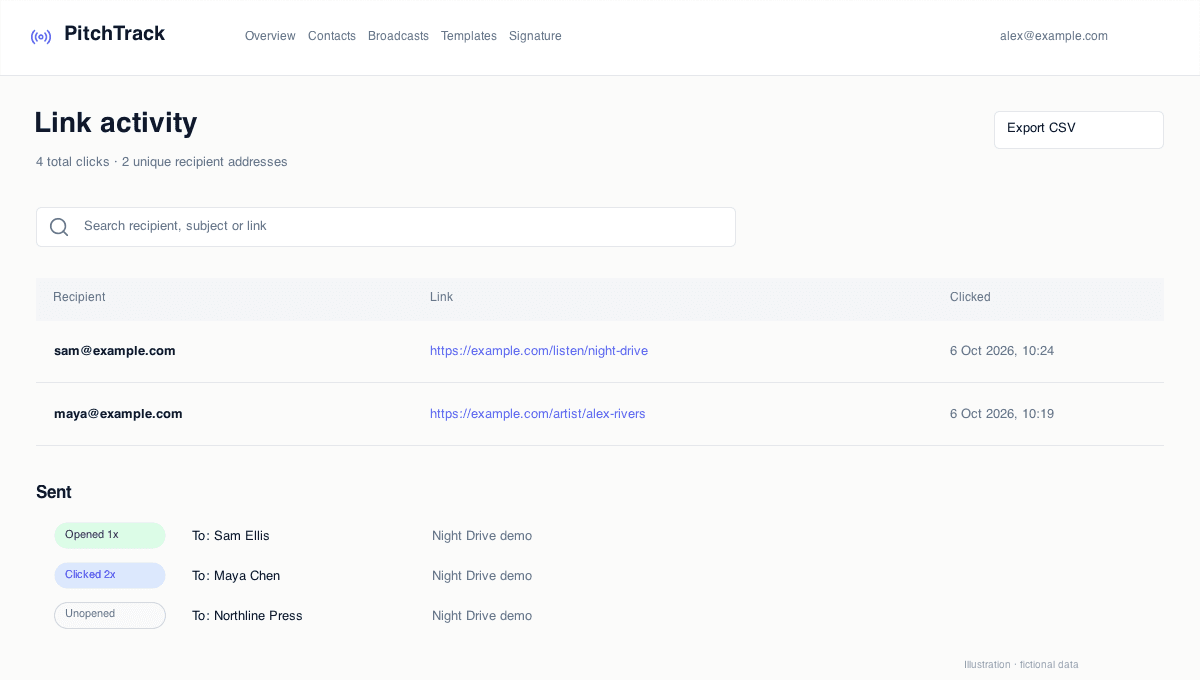The height and width of the screenshot is (680, 1200).
Task: Select recipient sam@example.com
Action: point(115,351)
